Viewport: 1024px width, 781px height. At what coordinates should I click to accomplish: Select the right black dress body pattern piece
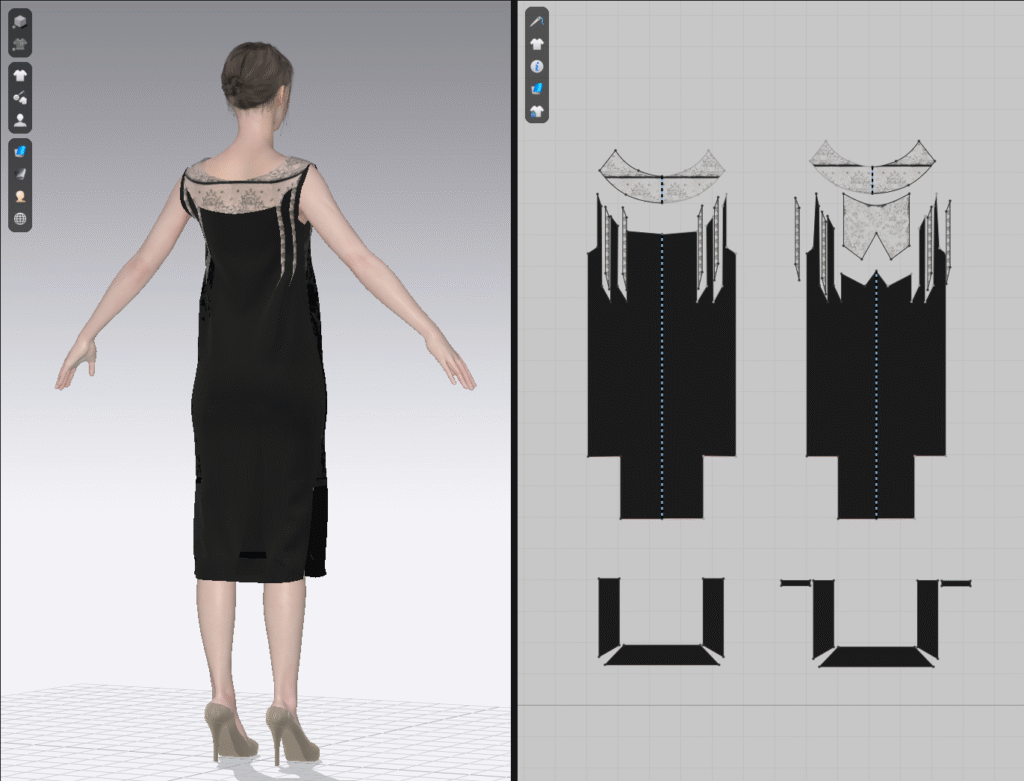[x=876, y=380]
